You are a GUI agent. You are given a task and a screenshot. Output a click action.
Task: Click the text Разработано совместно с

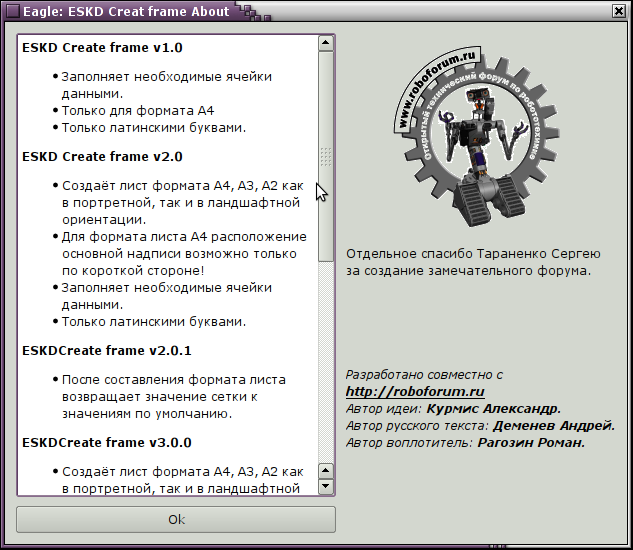coord(424,375)
